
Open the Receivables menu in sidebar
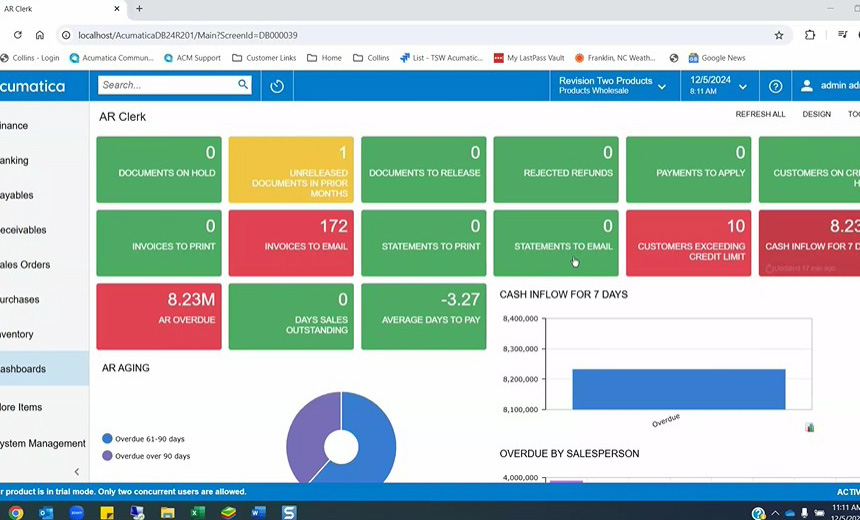tap(44, 230)
